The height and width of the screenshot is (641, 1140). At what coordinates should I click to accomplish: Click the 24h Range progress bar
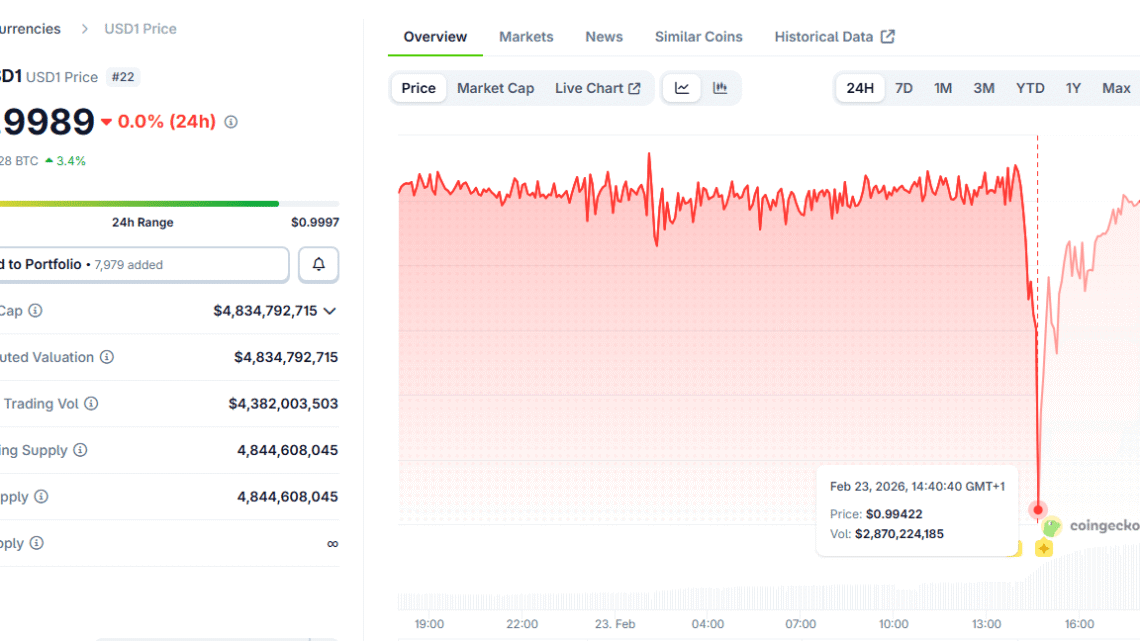140,204
